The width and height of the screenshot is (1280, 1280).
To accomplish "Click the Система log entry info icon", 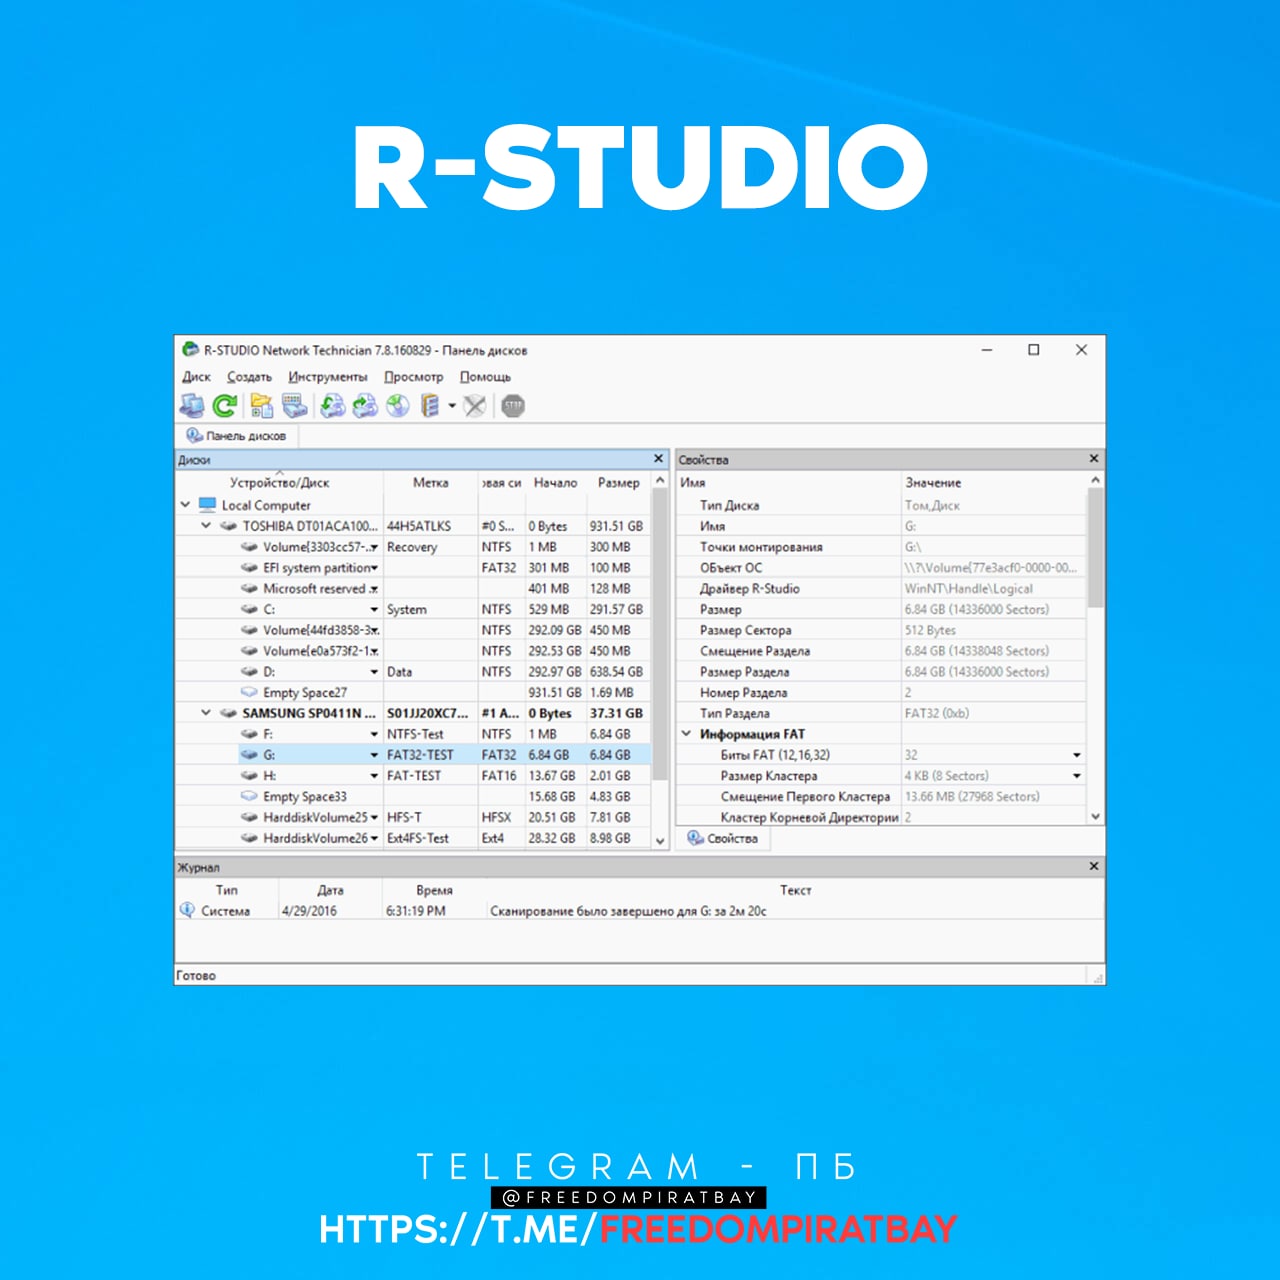I will coord(187,910).
